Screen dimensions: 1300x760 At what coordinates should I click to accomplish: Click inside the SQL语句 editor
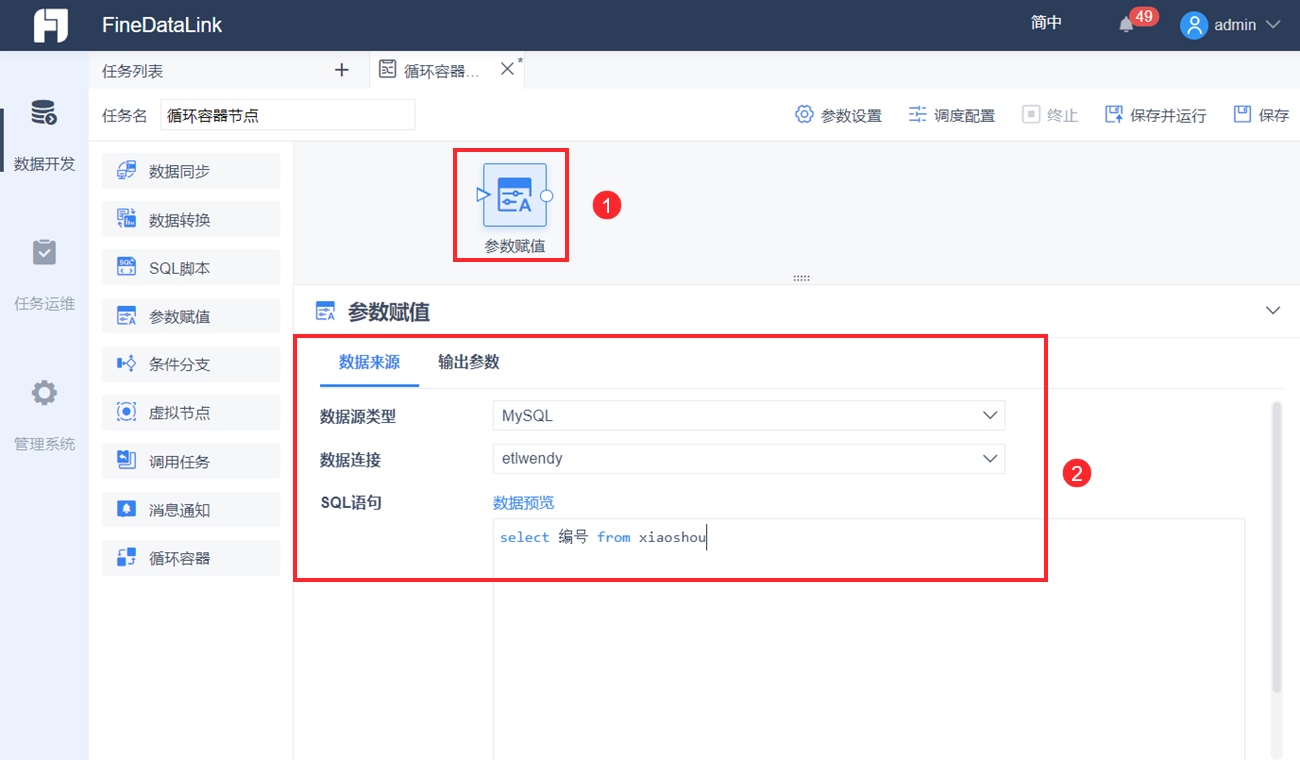click(x=869, y=640)
